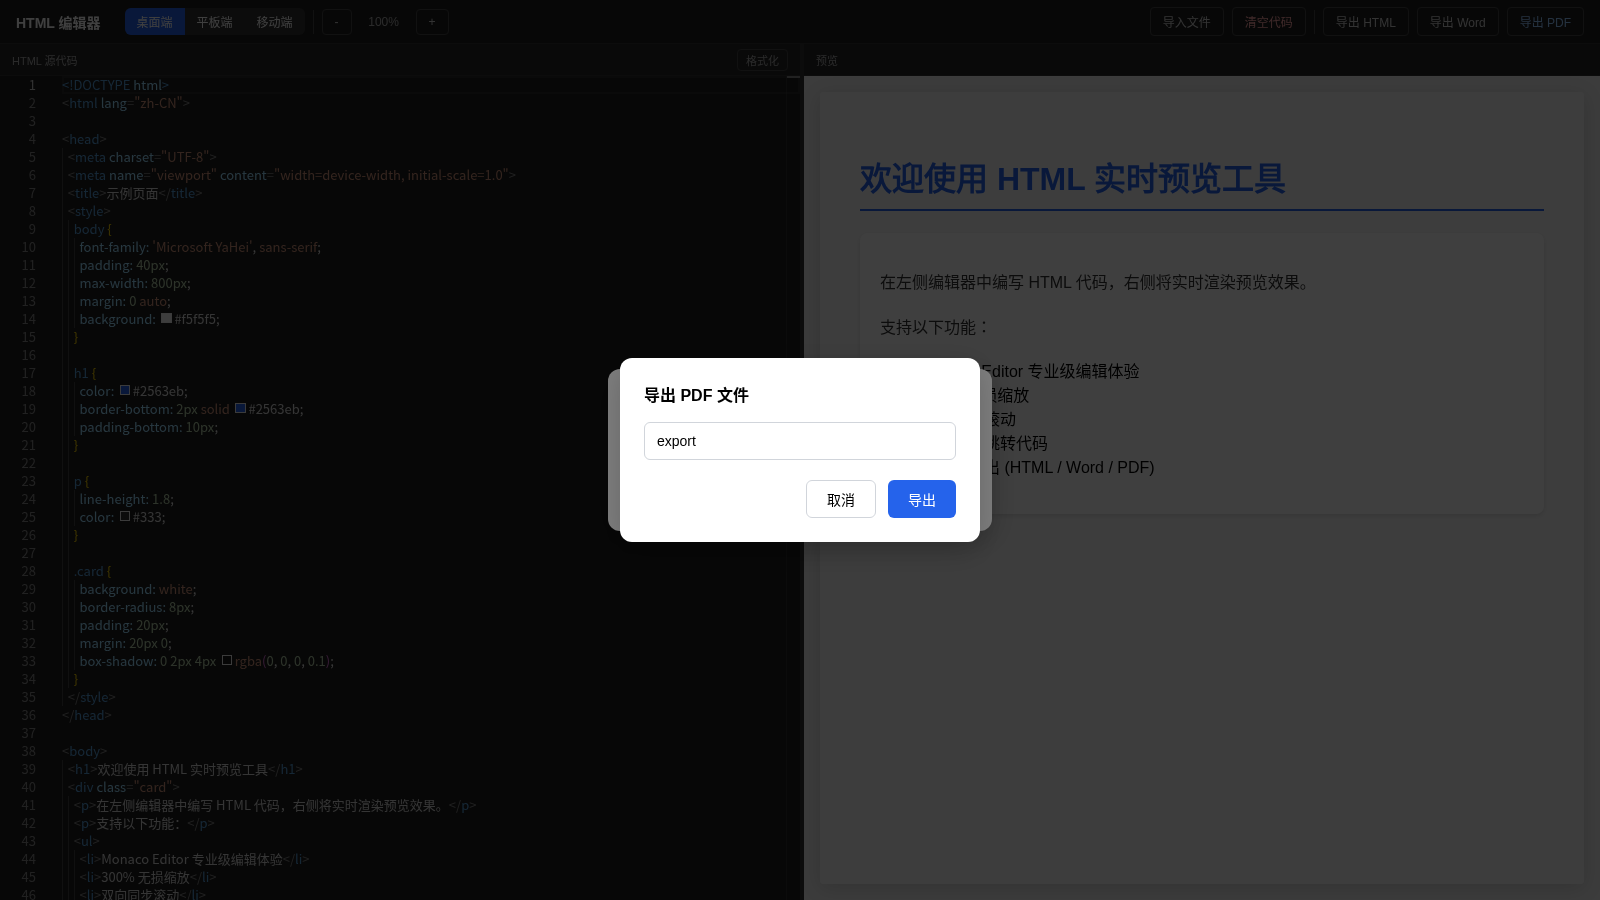Click the 导出 PDF toolbar button
1600x900 pixels.
point(1545,22)
